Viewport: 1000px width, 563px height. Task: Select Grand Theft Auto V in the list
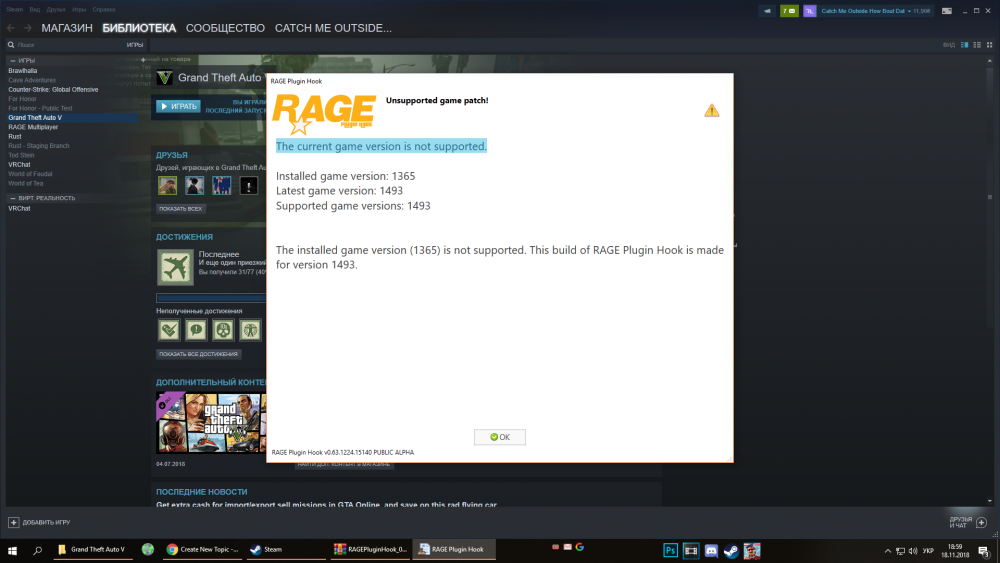71,117
